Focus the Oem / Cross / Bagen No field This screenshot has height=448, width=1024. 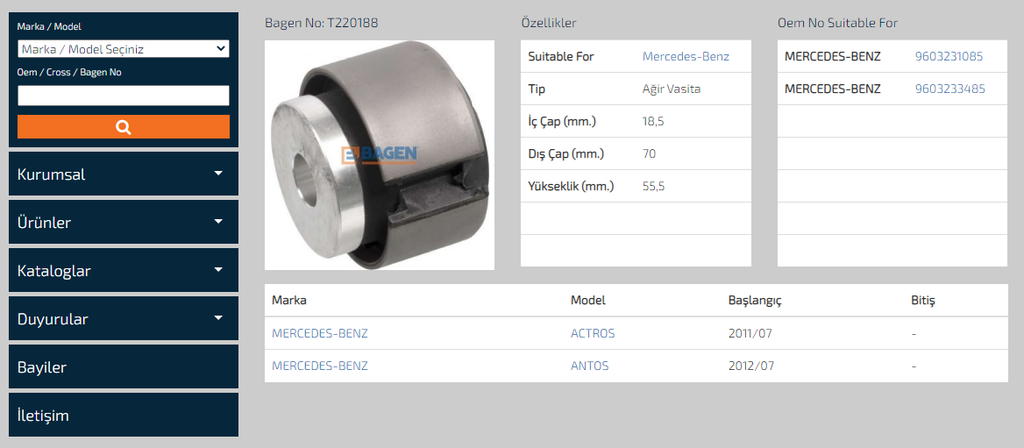pyautogui.click(x=123, y=95)
